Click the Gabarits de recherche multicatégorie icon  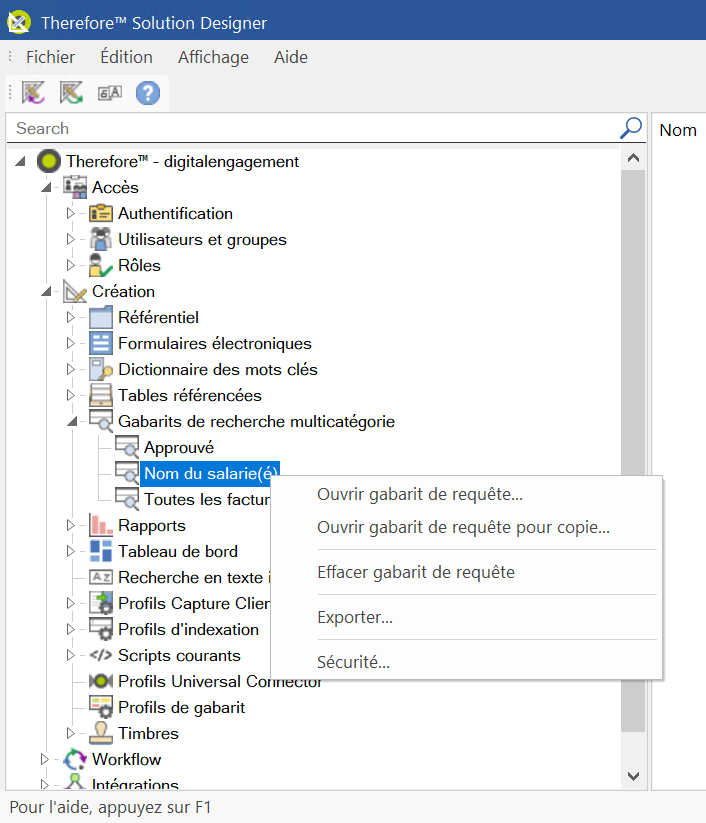coord(101,421)
